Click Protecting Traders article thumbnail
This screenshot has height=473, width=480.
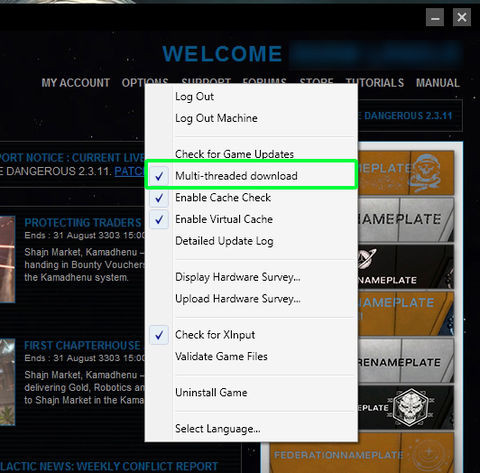tap(7, 259)
